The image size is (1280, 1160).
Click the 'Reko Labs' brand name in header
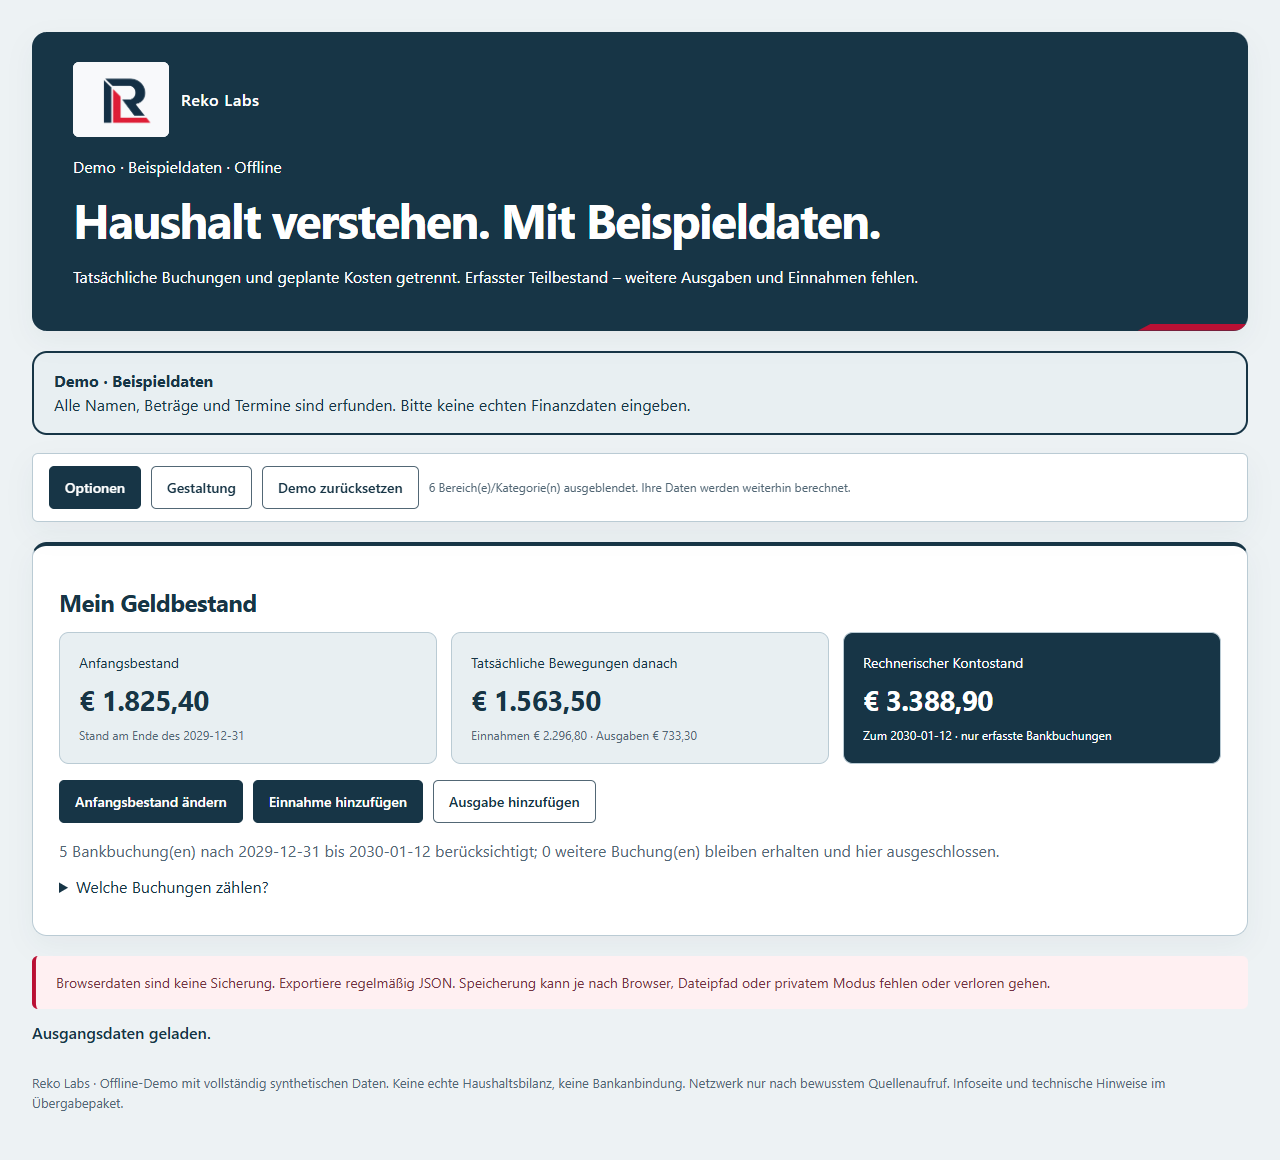220,100
